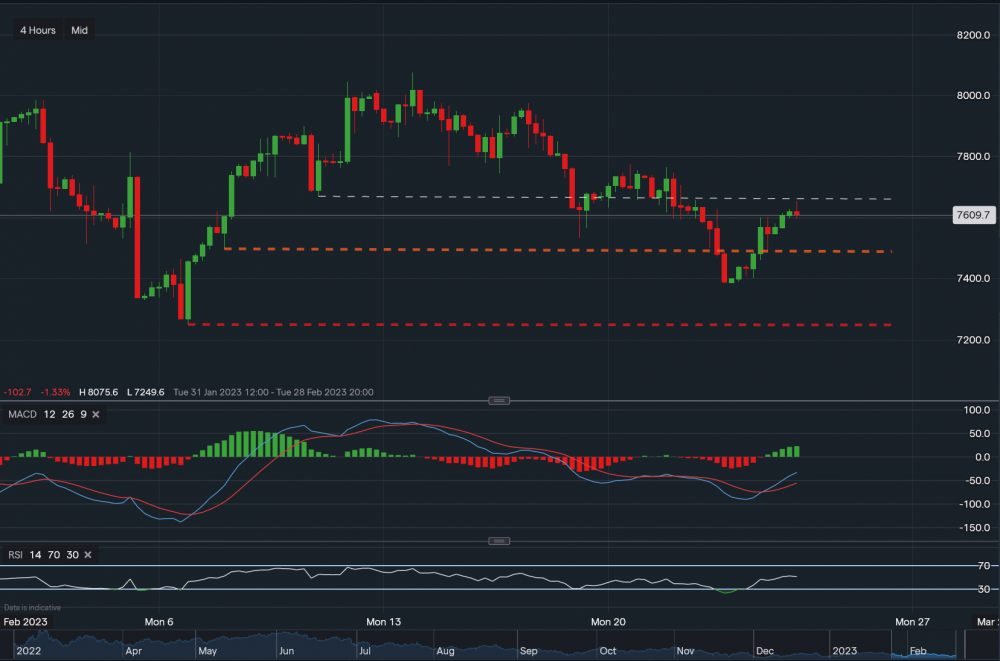
Task: Click the MACD indicator label
Action: click(x=21, y=414)
